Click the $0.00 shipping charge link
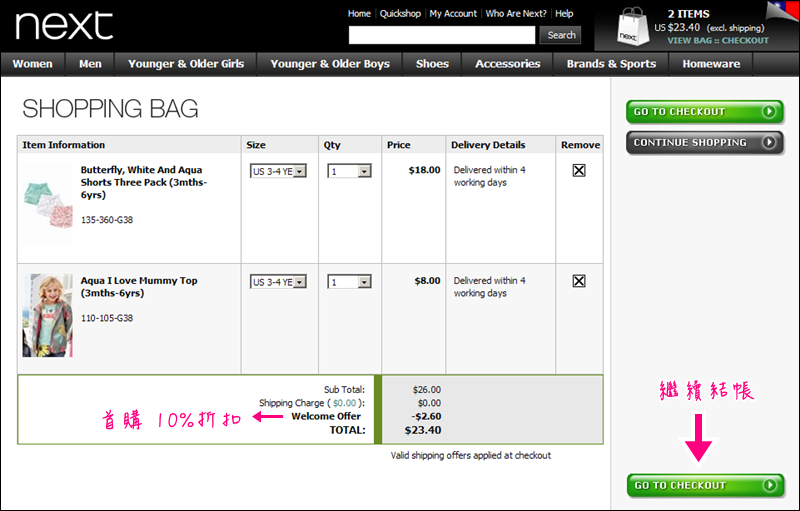The width and height of the screenshot is (800, 511). point(344,403)
